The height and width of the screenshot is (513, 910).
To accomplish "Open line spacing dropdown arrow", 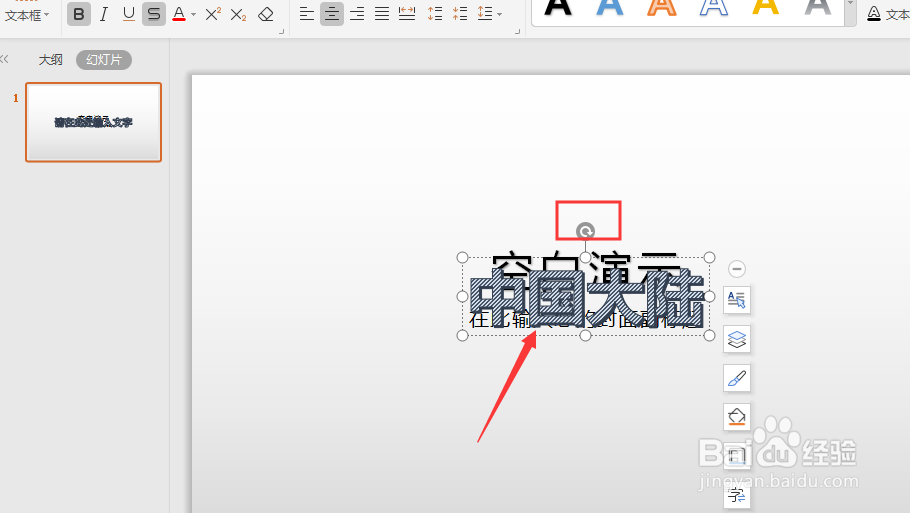I will (500, 15).
